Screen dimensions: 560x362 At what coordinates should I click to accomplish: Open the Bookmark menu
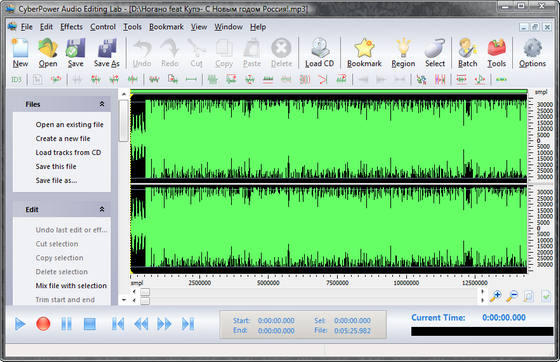tap(166, 27)
